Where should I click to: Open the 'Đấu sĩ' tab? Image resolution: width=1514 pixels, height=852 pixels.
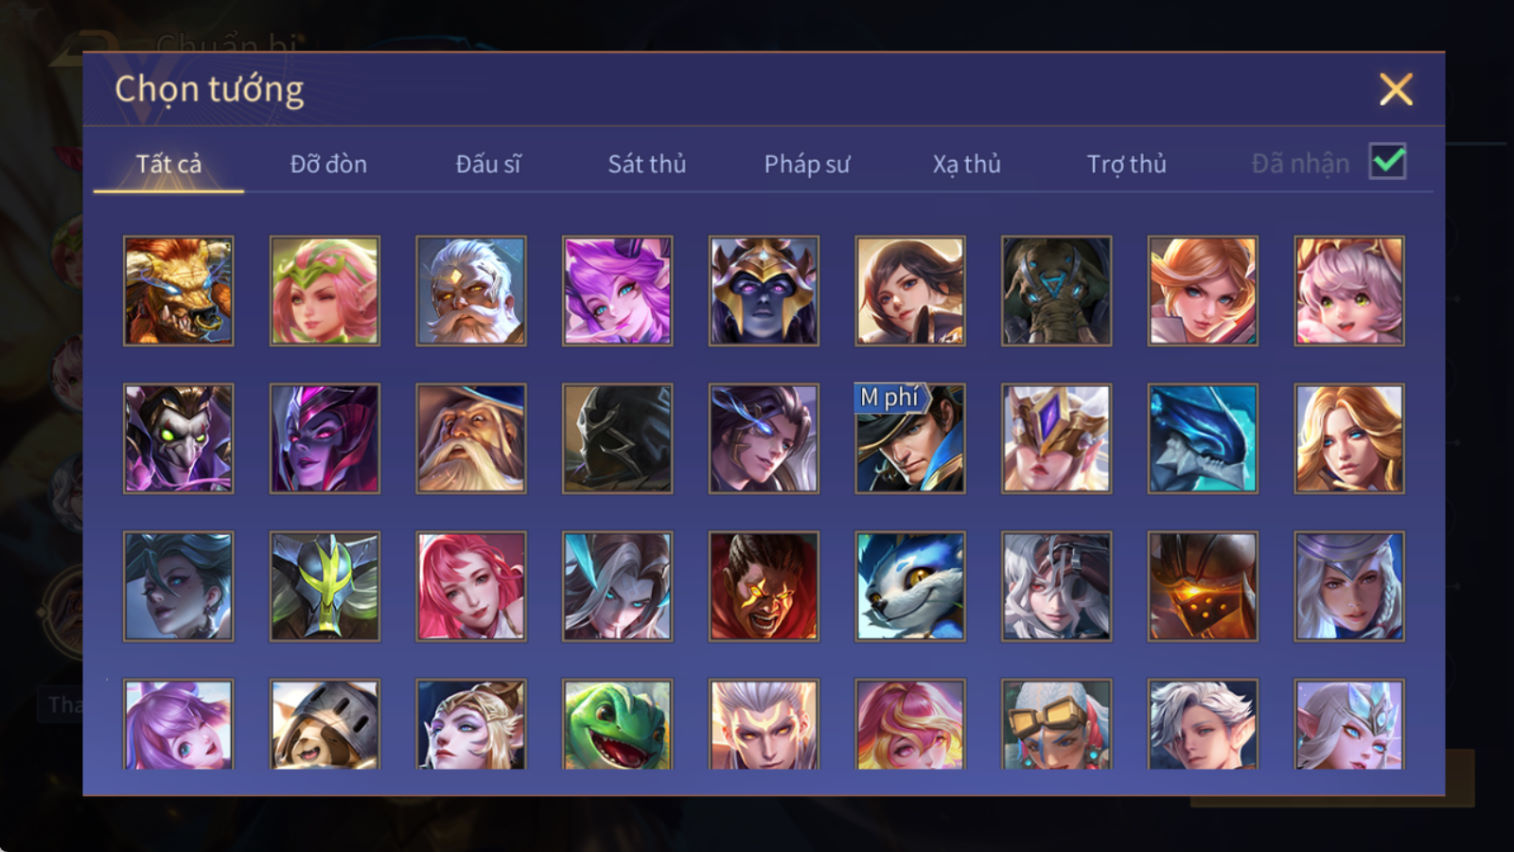(488, 164)
